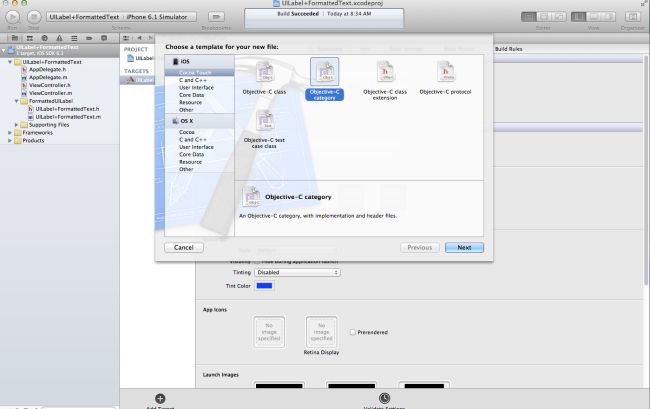Open the blue Tint Color swatch
The width and height of the screenshot is (650, 409).
(x=264, y=286)
